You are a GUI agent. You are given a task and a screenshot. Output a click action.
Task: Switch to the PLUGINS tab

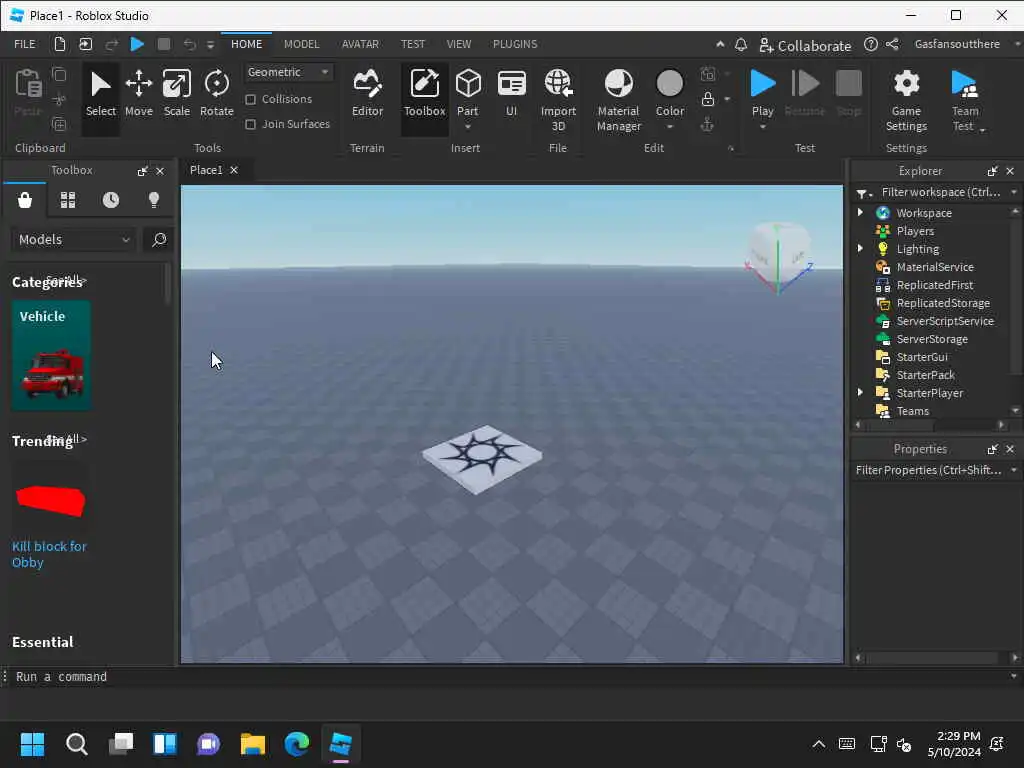pyautogui.click(x=515, y=44)
